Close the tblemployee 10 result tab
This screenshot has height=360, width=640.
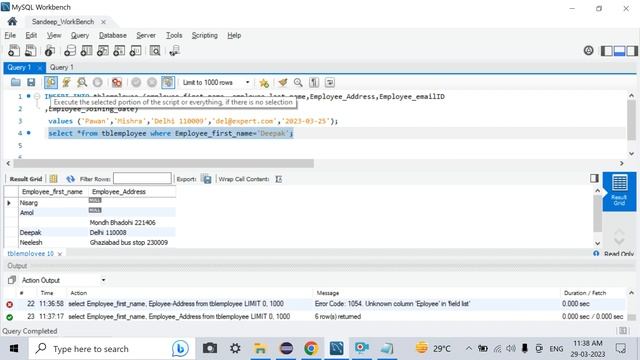(60, 254)
